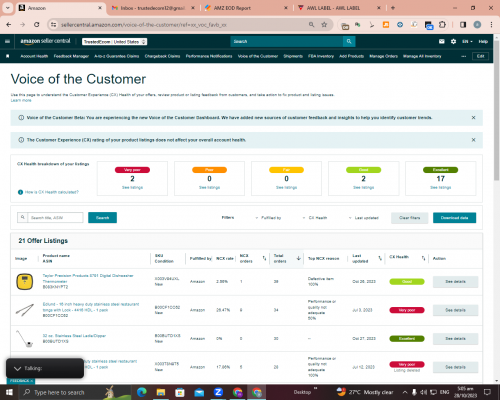Click the Search title, ASIN input field

[55, 218]
